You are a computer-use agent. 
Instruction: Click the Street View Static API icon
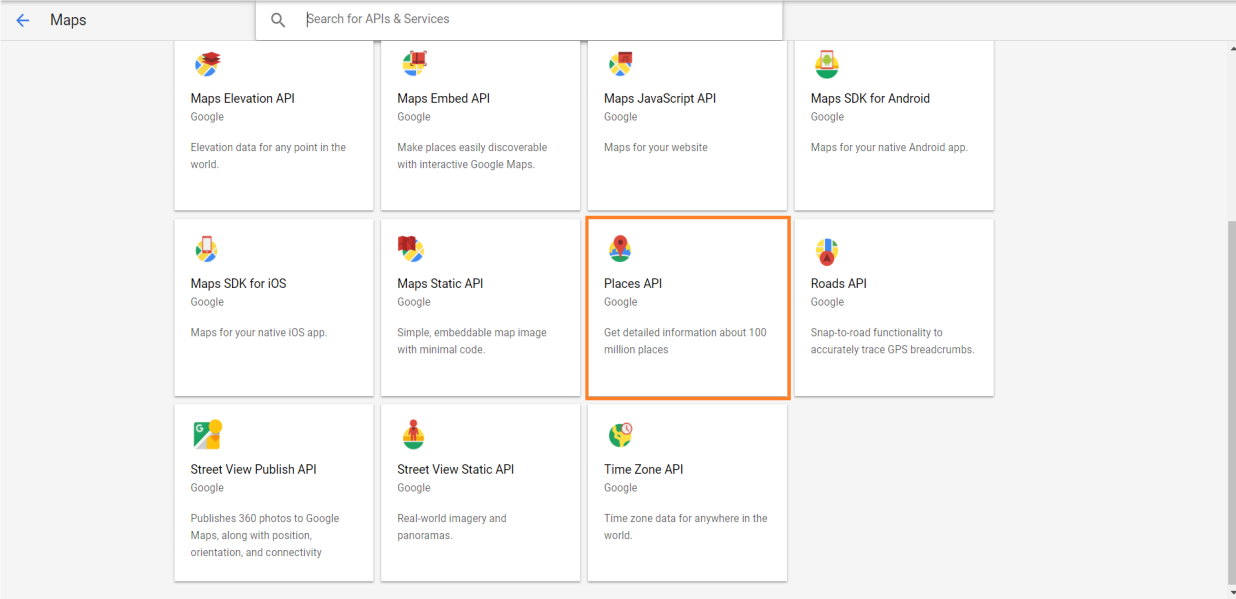414,434
